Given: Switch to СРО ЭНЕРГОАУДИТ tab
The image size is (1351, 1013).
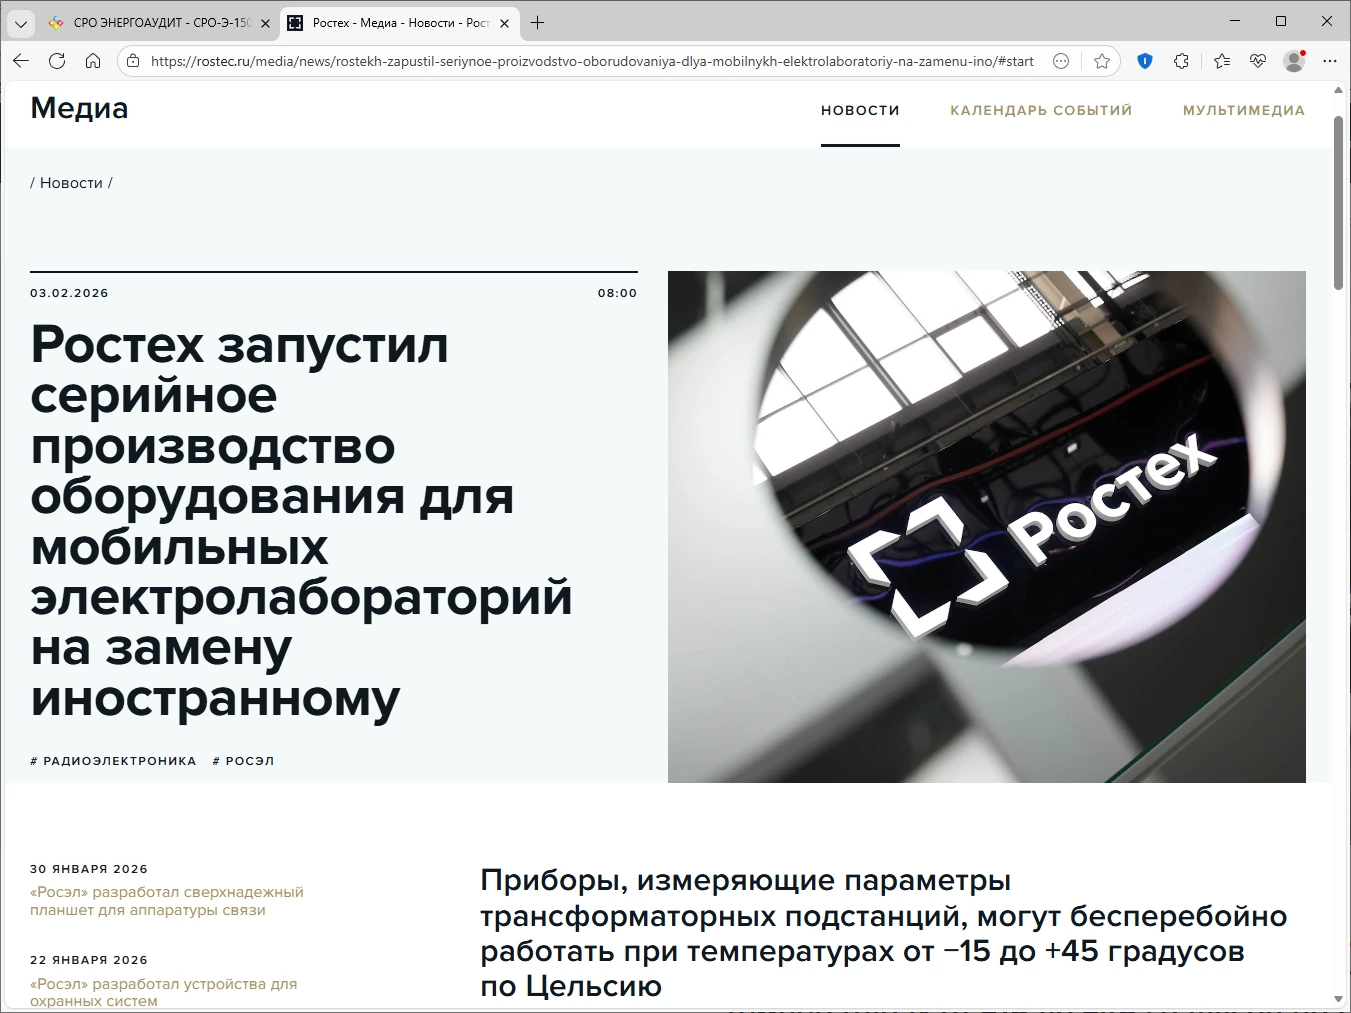Looking at the screenshot, I should [x=159, y=22].
